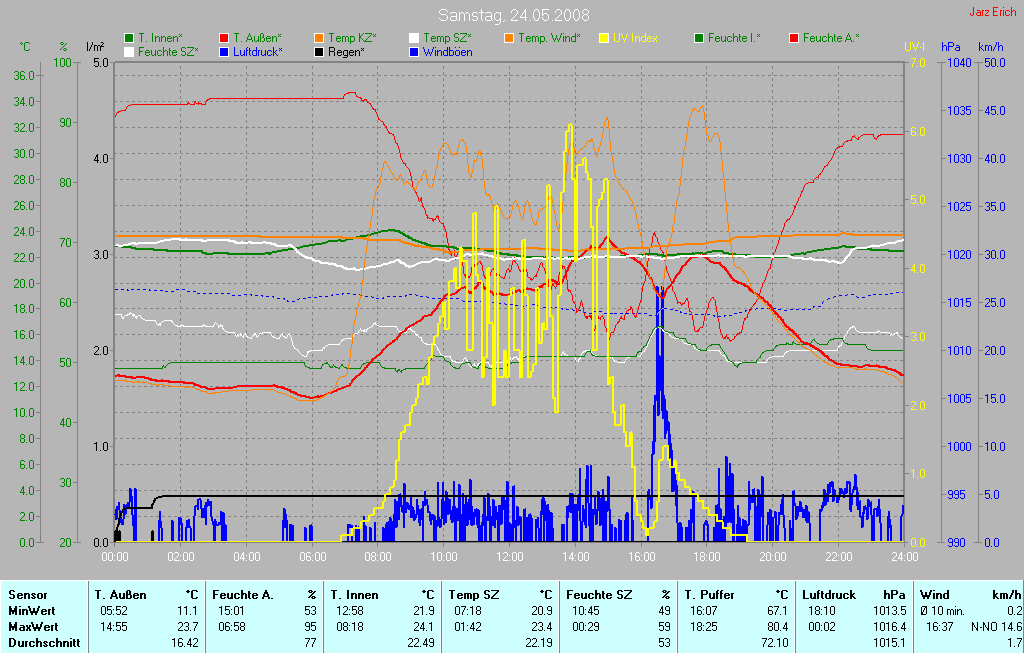Click the Feuchte A. column header
Image resolution: width=1024 pixels, height=653 pixels.
[242, 595]
